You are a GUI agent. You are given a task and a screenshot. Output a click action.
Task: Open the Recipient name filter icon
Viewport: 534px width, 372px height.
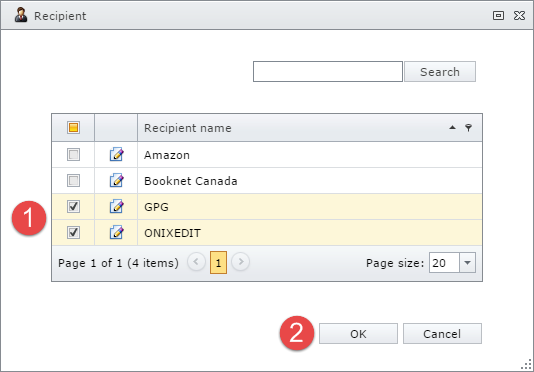pos(469,128)
